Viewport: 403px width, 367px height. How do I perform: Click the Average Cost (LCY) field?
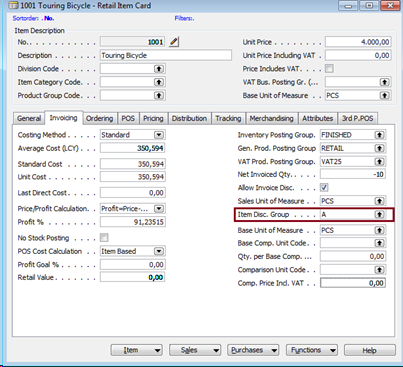pos(133,148)
